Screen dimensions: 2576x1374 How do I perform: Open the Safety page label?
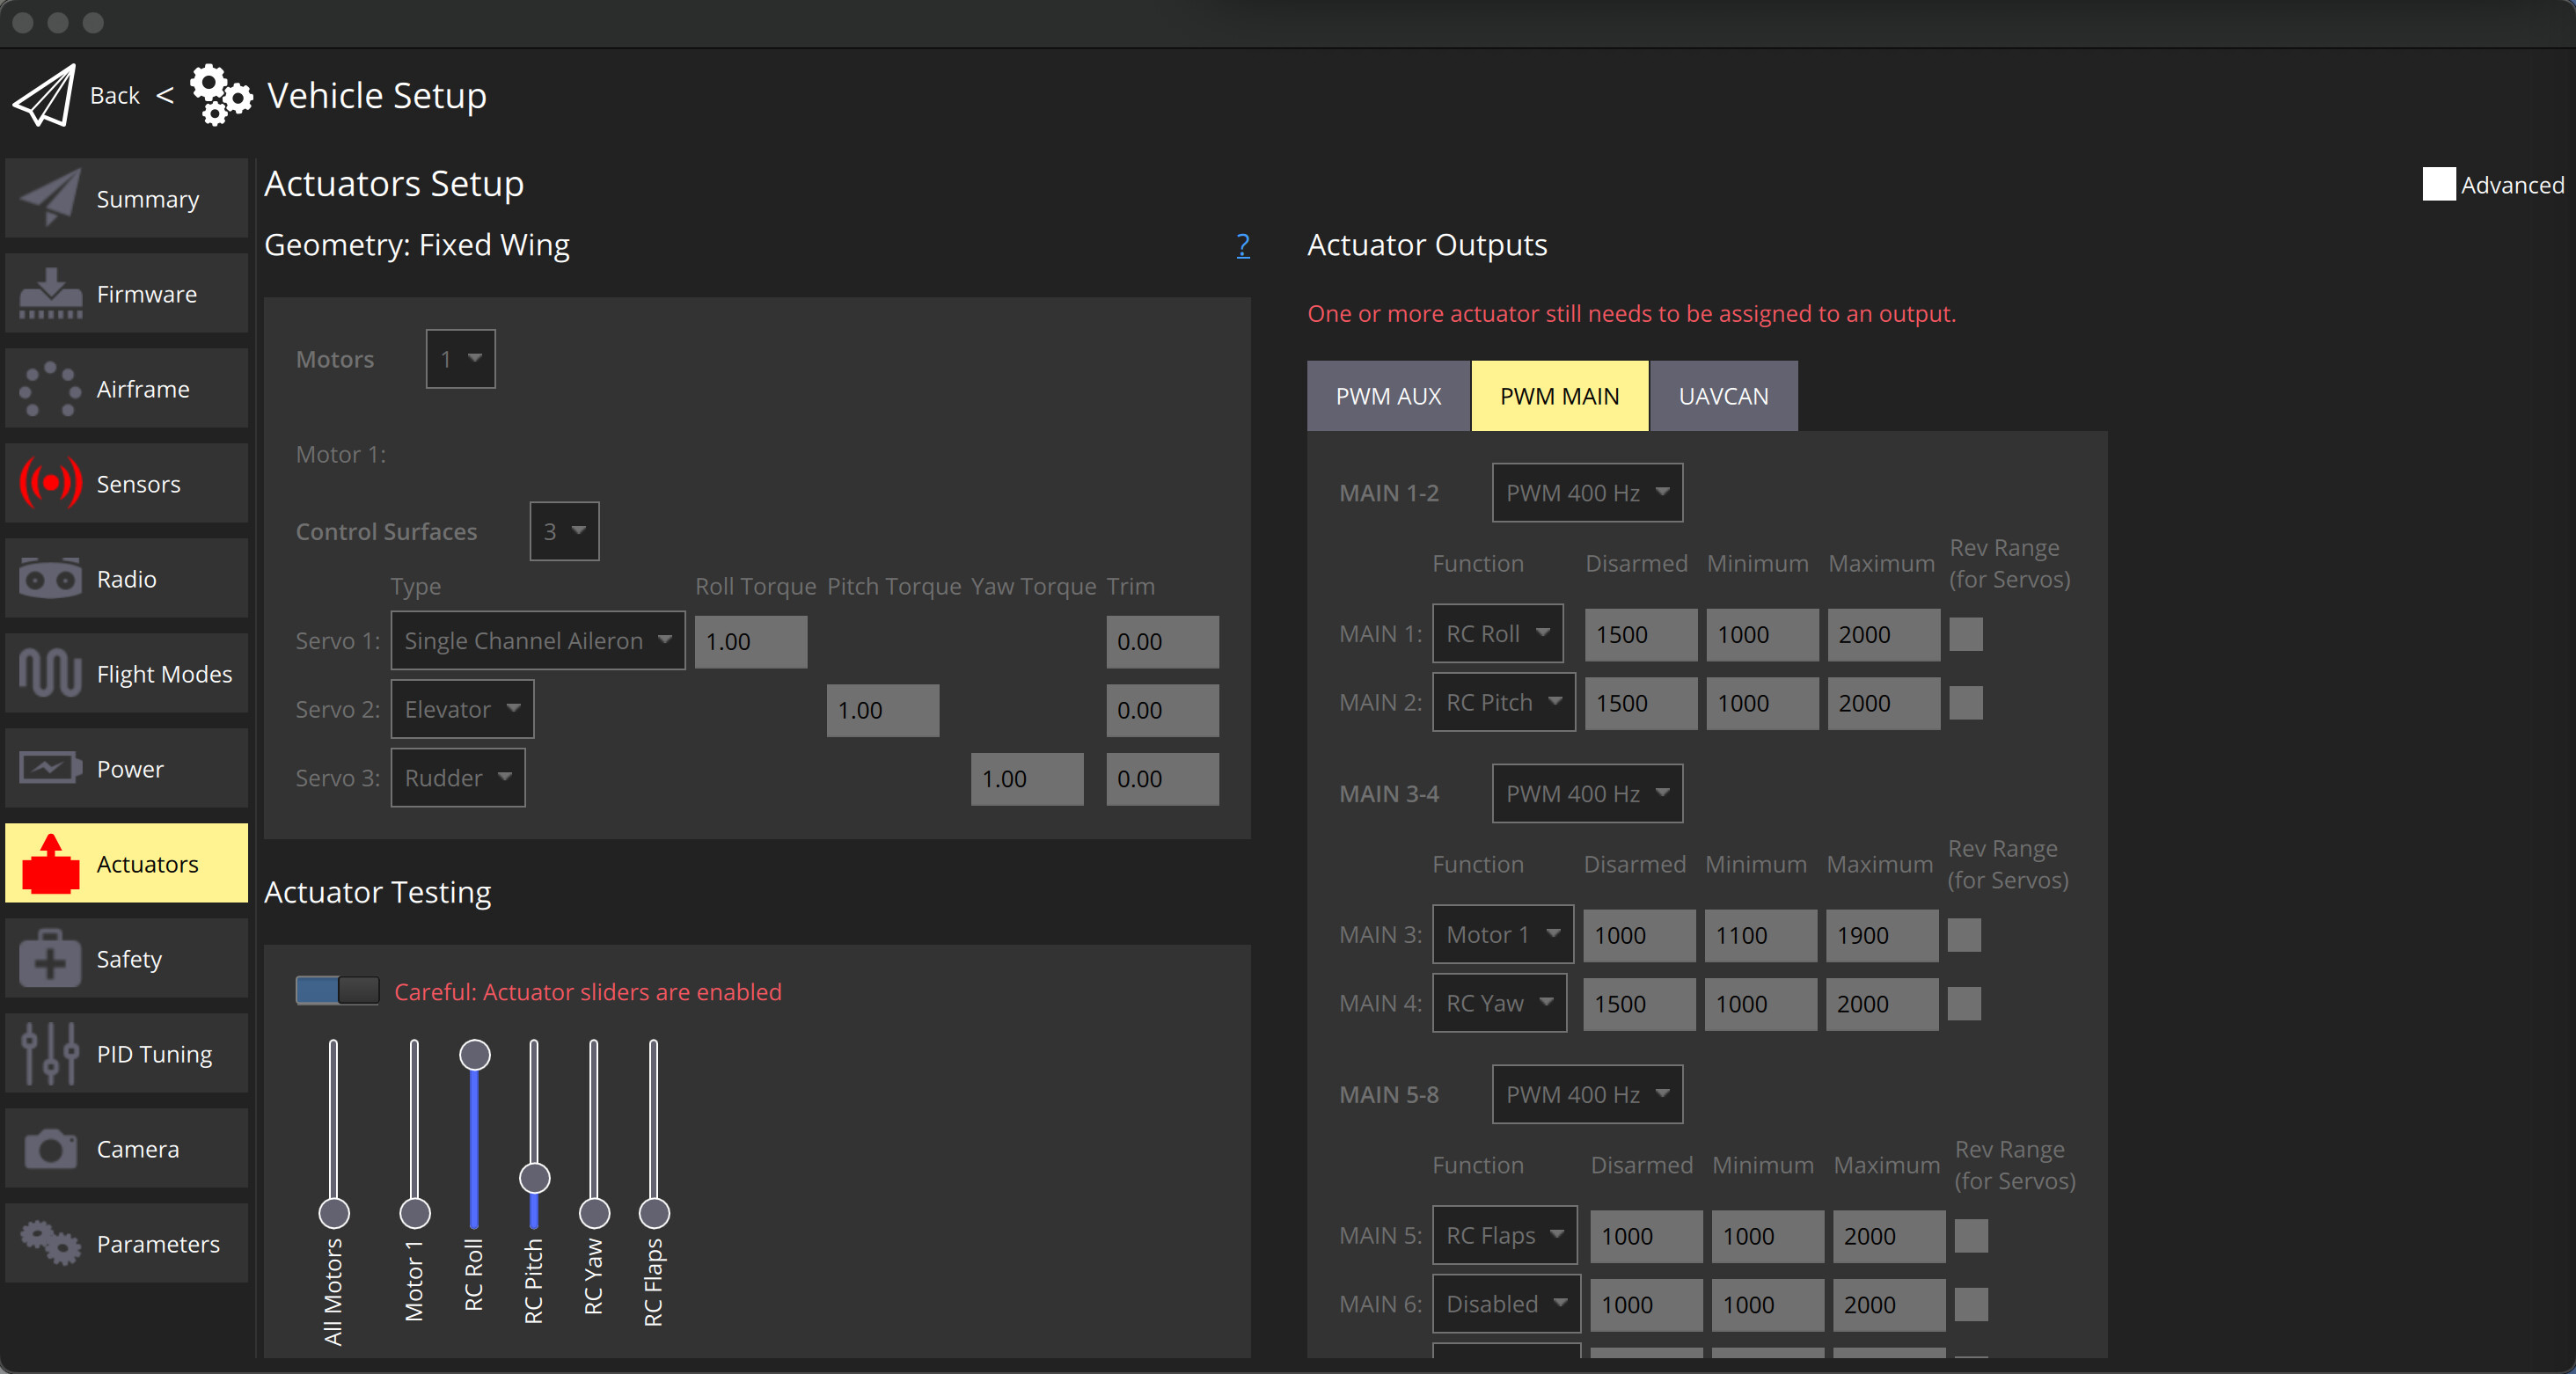pos(129,959)
